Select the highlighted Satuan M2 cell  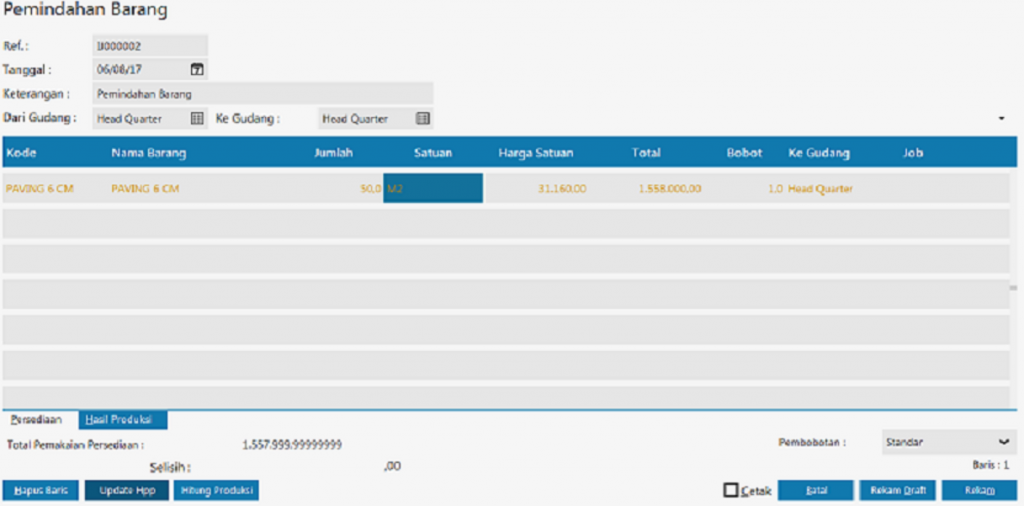coord(433,188)
